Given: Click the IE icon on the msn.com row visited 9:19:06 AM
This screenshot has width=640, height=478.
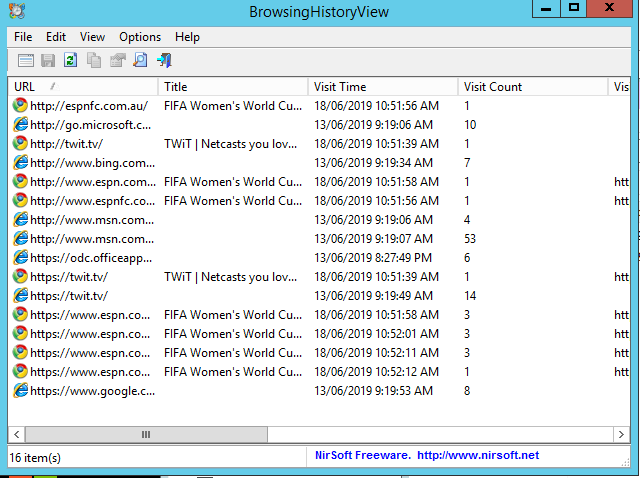Looking at the screenshot, I should (x=20, y=220).
